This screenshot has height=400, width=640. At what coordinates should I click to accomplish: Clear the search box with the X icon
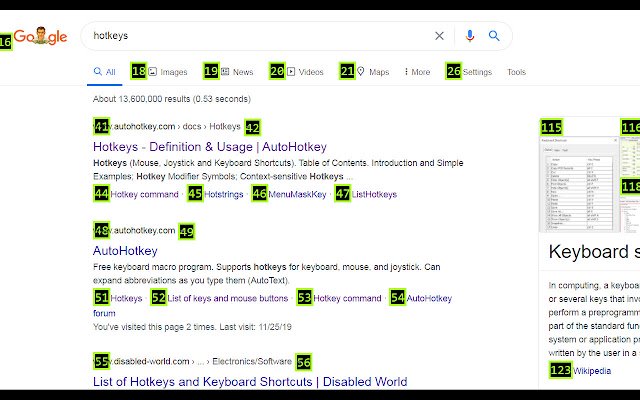pos(439,36)
